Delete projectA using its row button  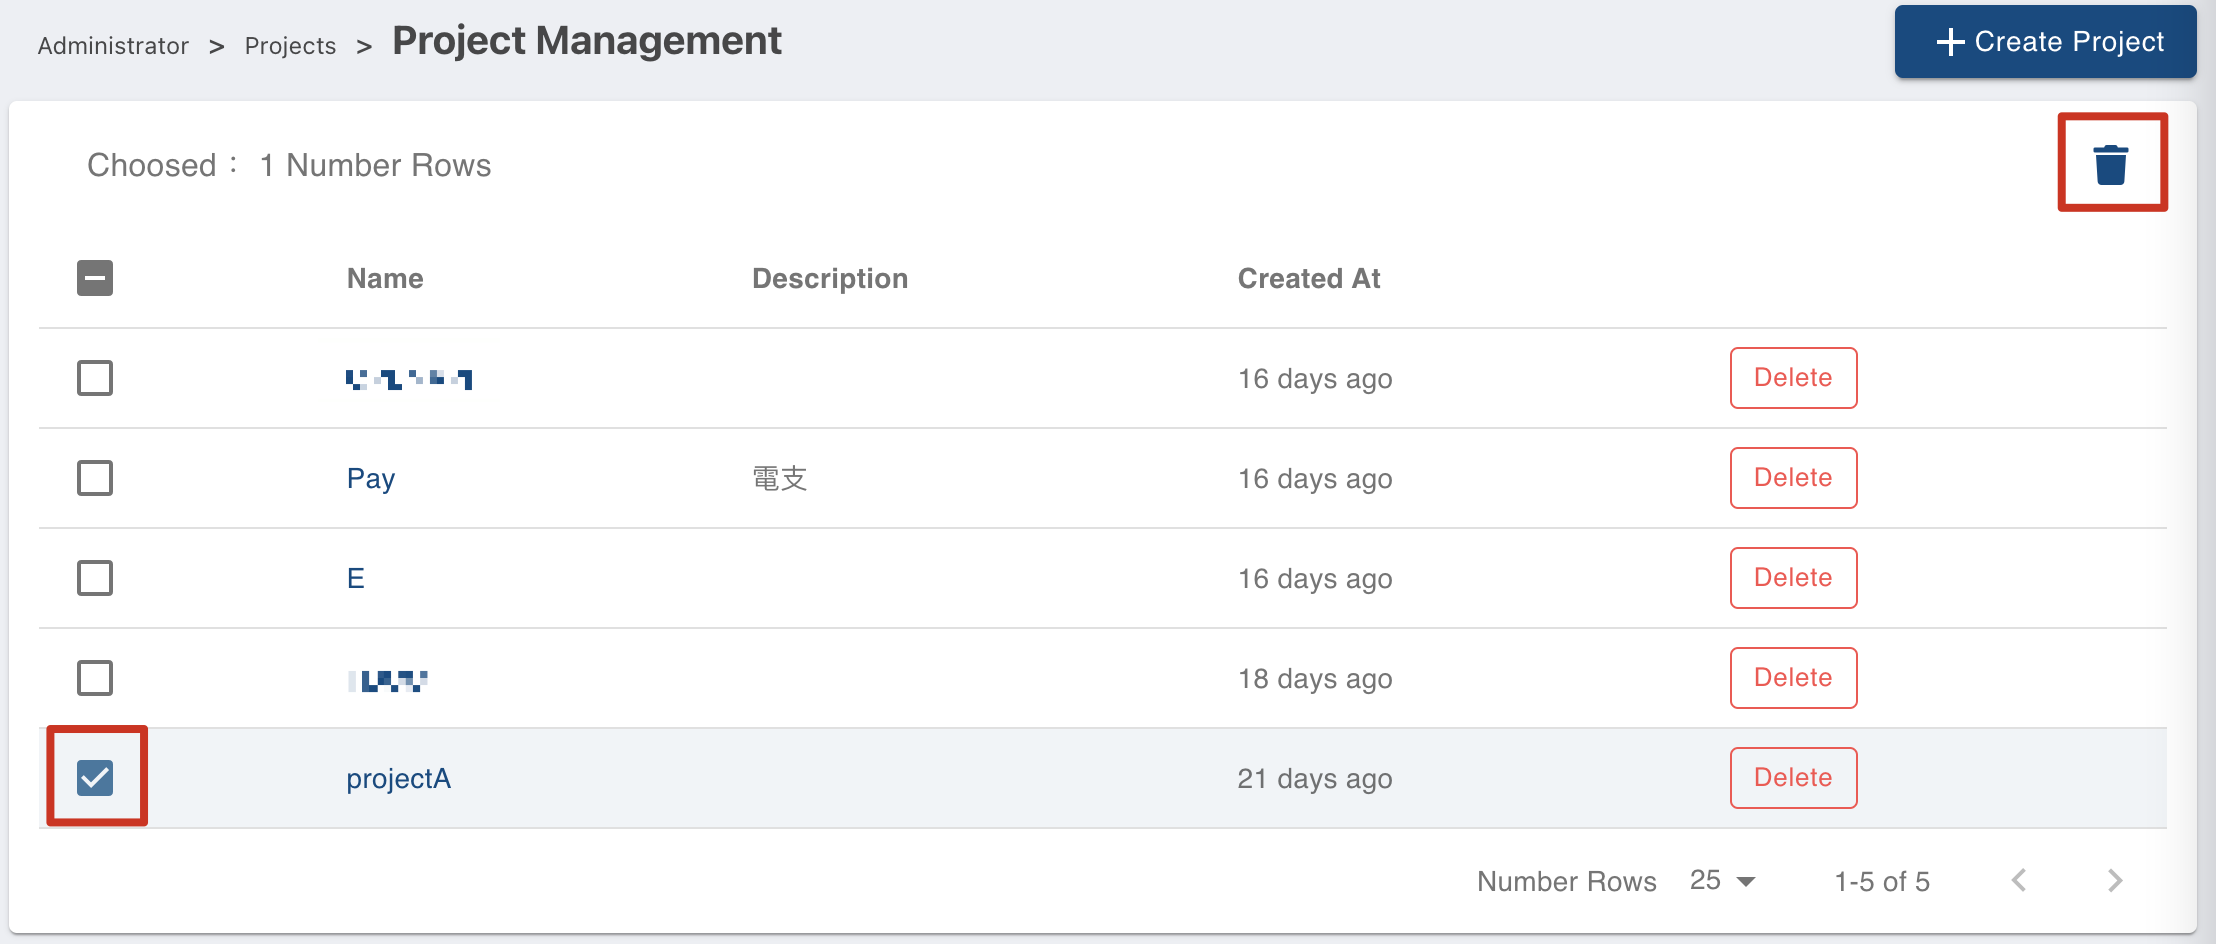[x=1793, y=778]
